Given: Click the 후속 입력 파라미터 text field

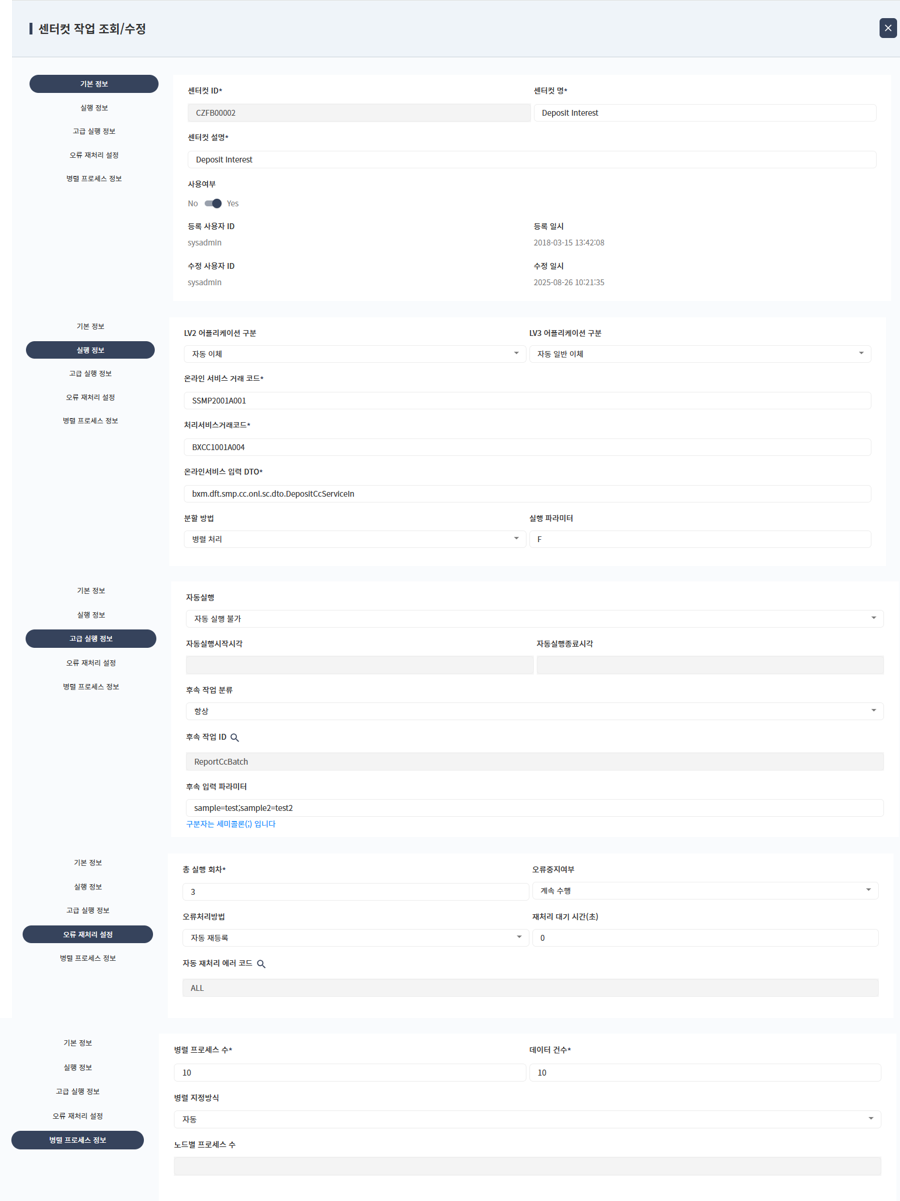Looking at the screenshot, I should (534, 808).
